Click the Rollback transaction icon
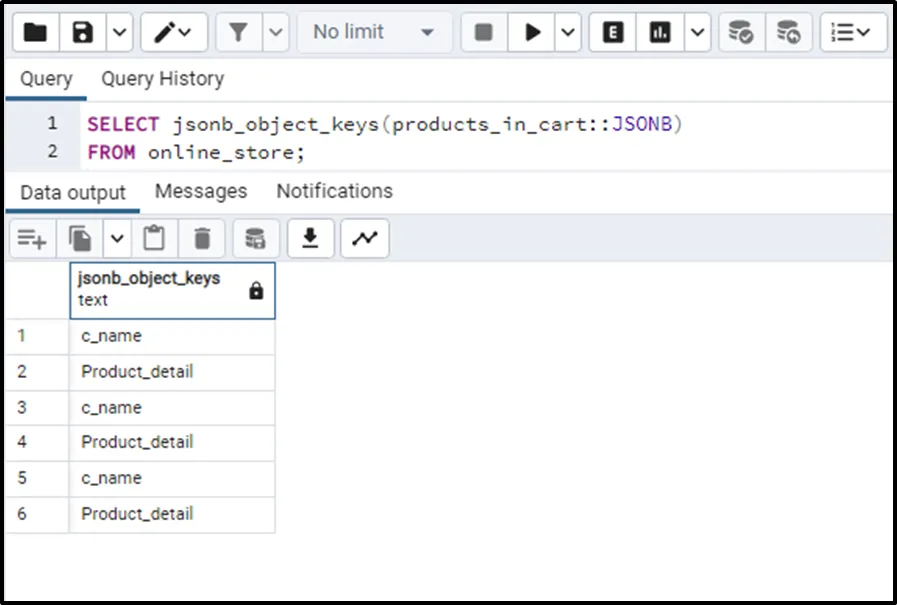Image resolution: width=897 pixels, height=605 pixels. point(789,33)
